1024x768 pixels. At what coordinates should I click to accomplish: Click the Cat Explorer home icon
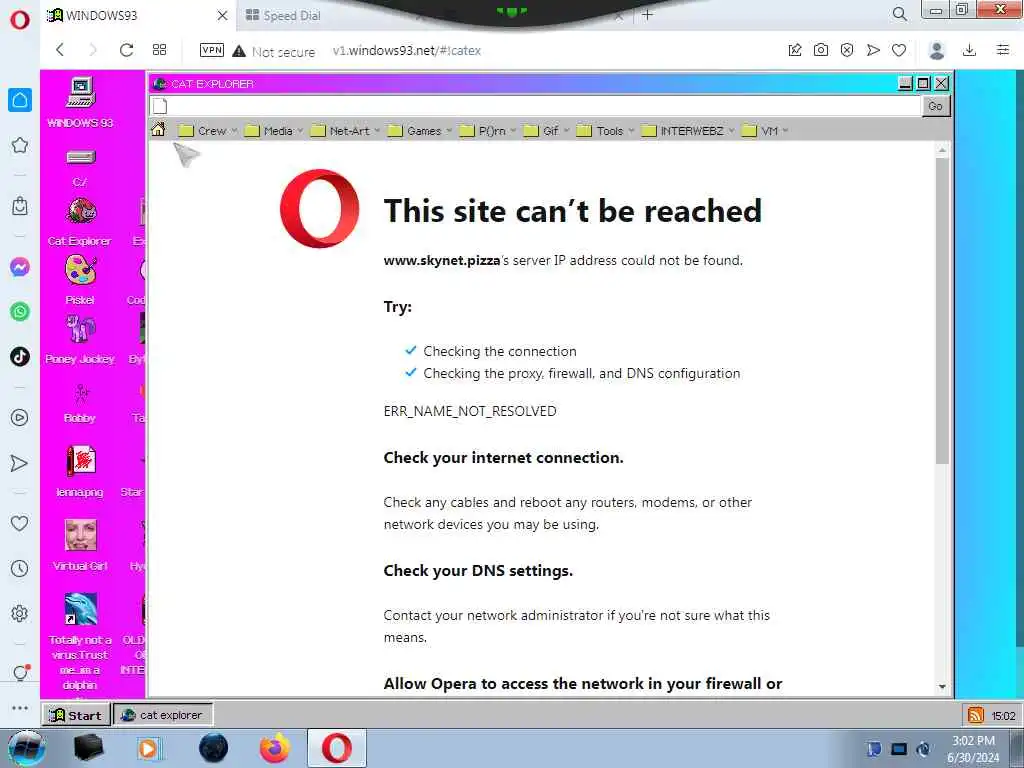(x=158, y=129)
